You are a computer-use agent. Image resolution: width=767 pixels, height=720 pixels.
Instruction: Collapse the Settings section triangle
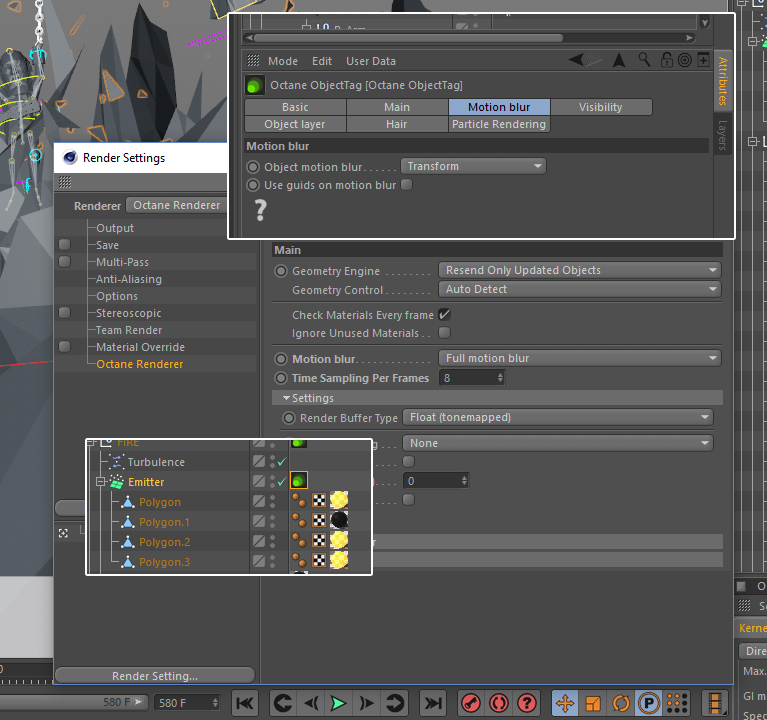tap(287, 398)
